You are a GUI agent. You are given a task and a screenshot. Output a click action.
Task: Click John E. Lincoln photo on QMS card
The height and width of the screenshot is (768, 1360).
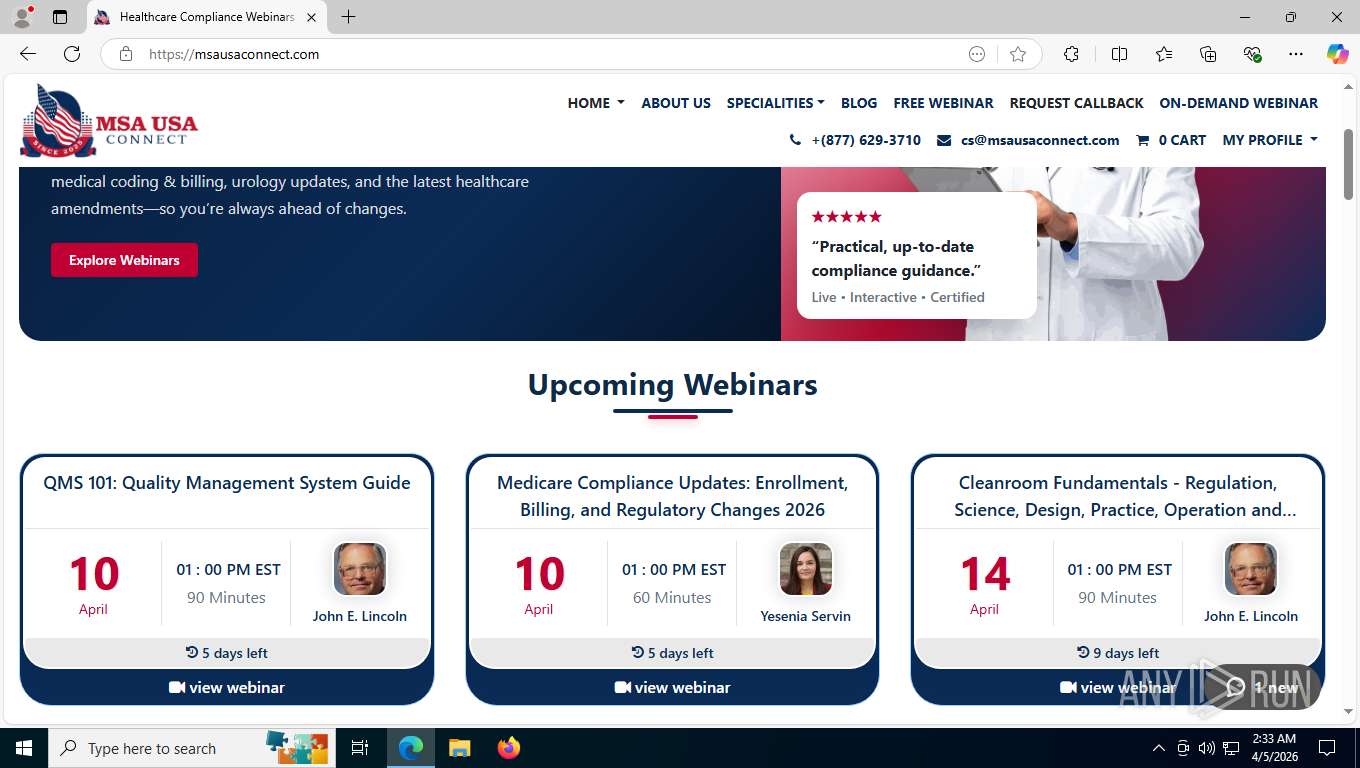360,569
